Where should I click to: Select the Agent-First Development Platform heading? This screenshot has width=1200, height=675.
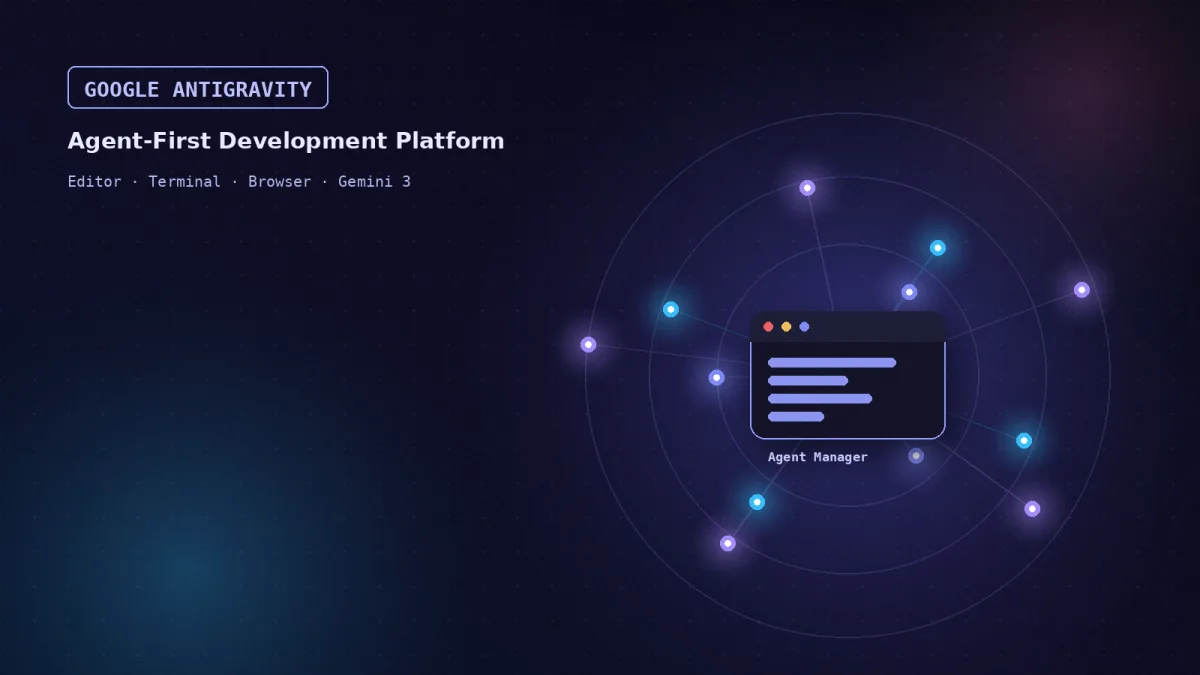coord(286,141)
